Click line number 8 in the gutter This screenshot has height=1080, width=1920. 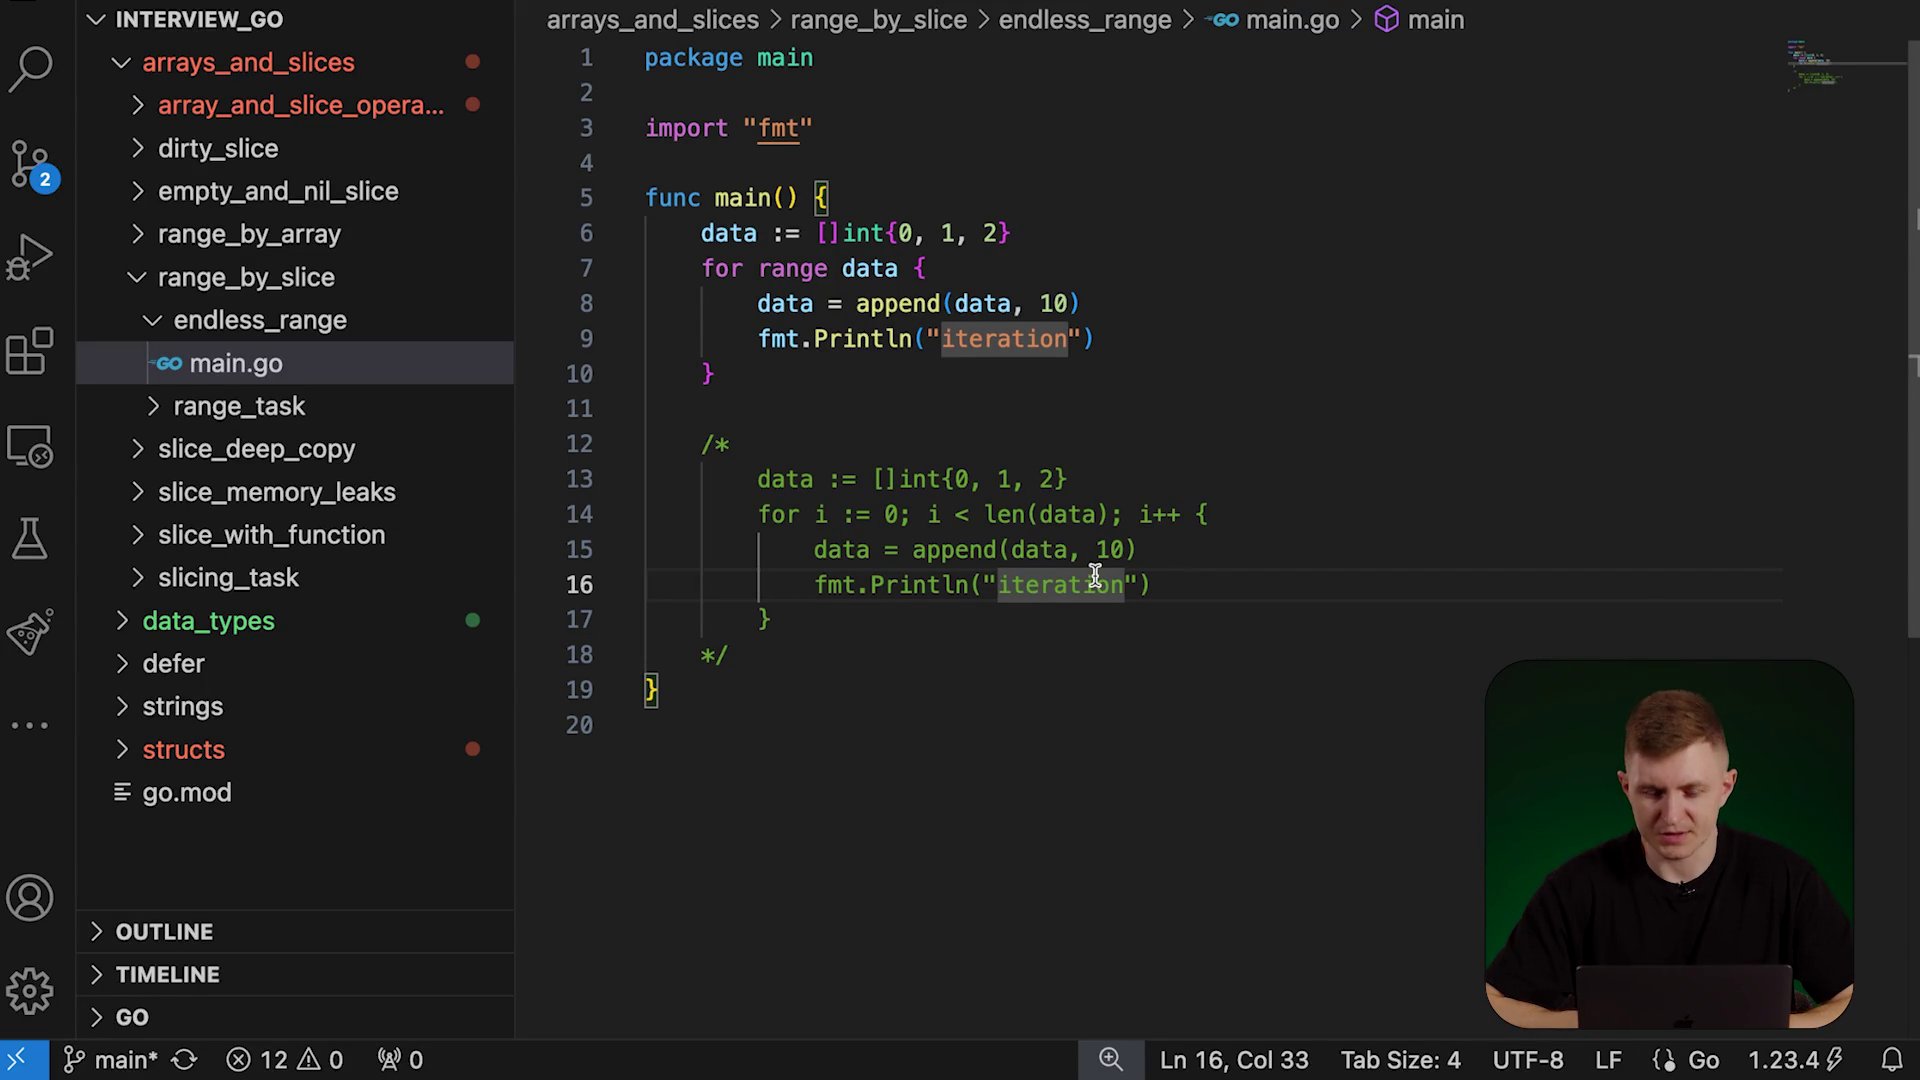coord(586,303)
